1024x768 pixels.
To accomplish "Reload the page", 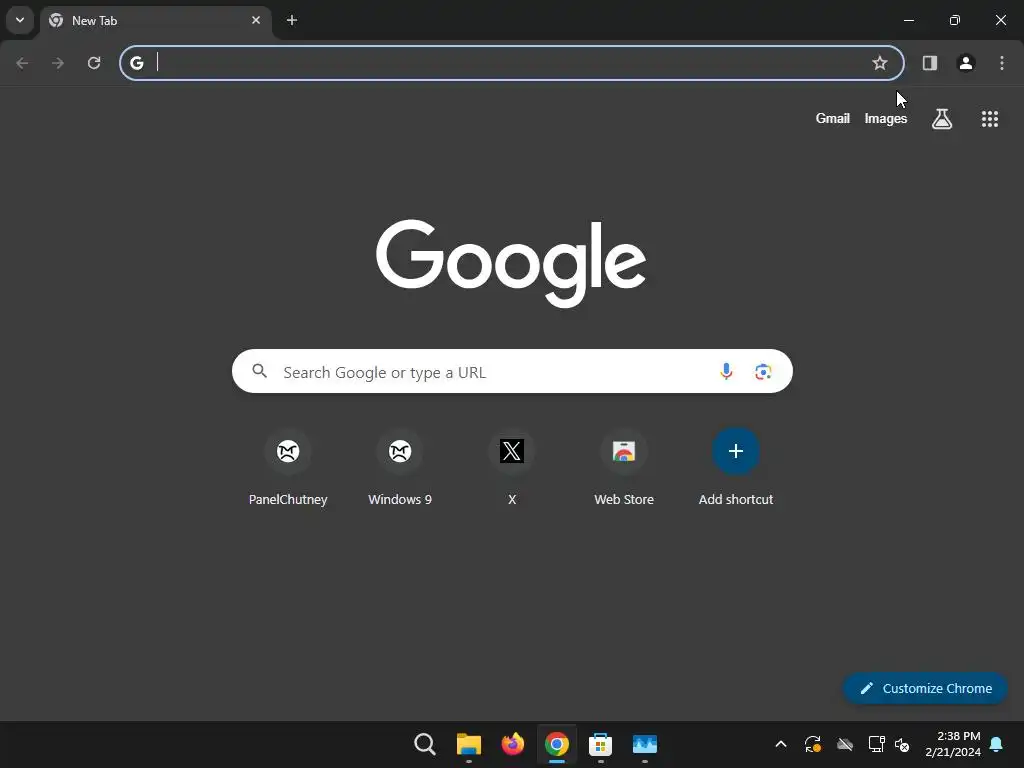I will (x=94, y=63).
